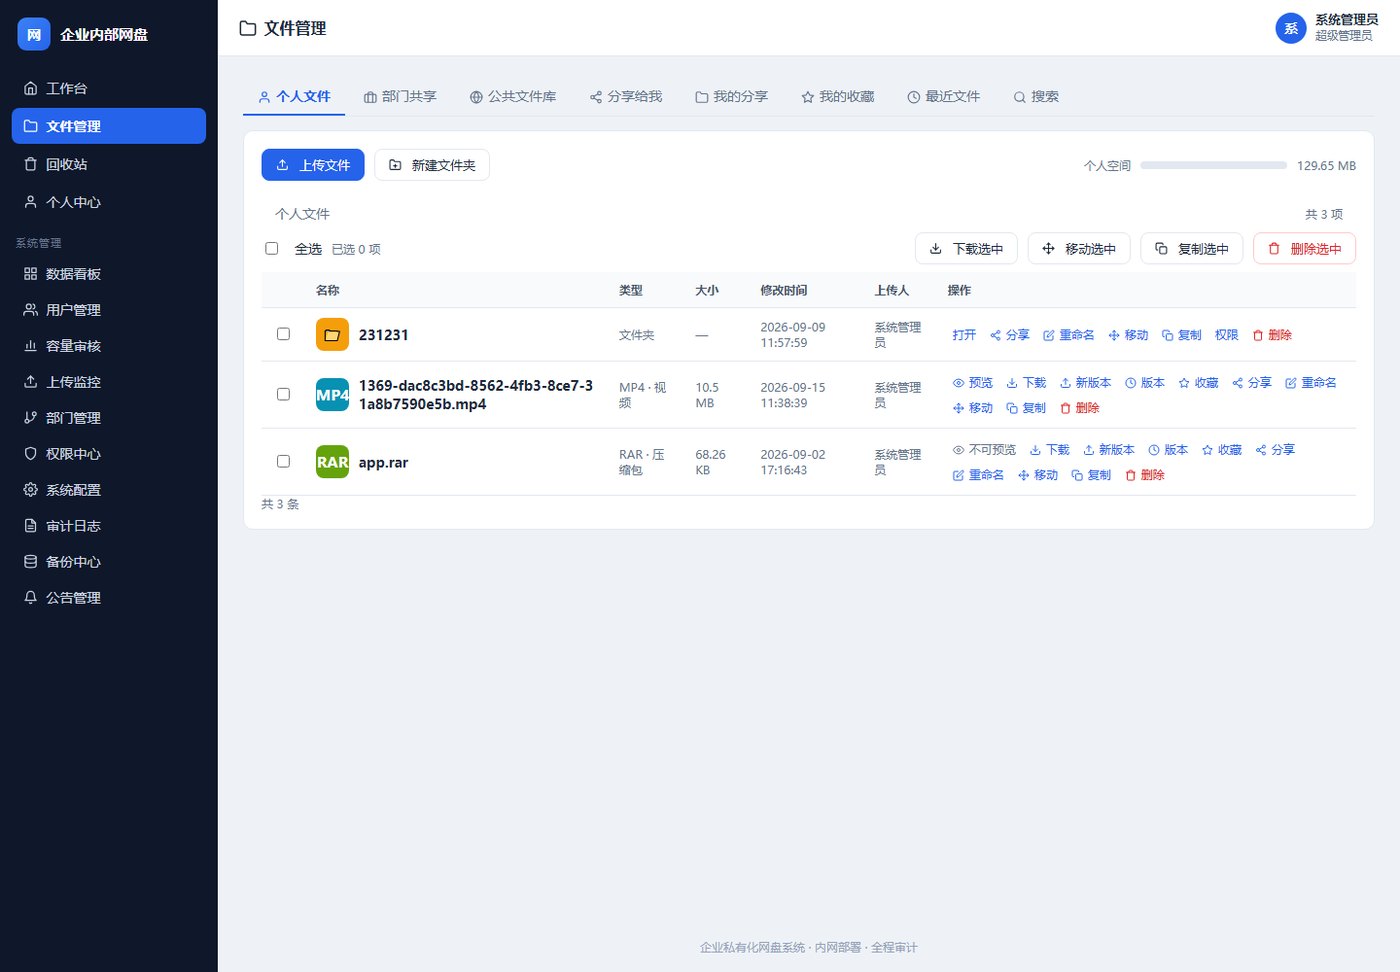Open 上传监控 in sidebar

click(x=109, y=382)
